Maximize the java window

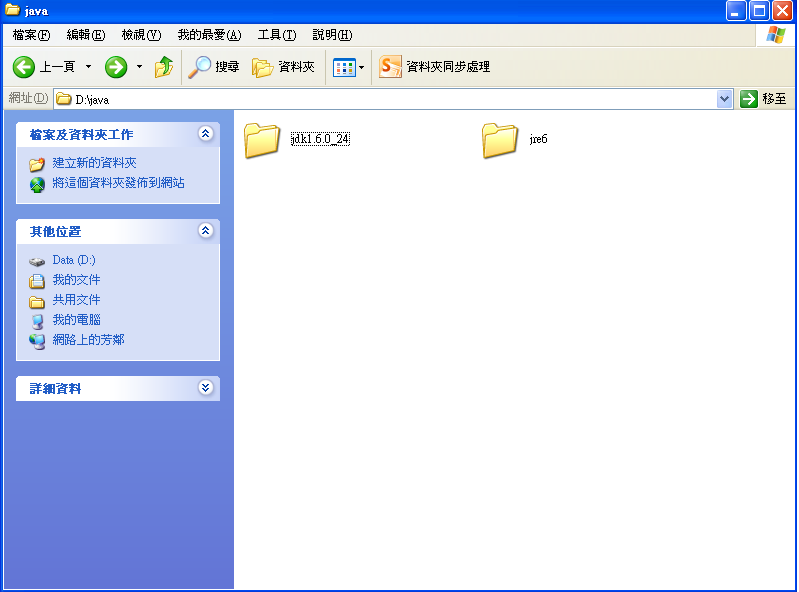pos(759,11)
